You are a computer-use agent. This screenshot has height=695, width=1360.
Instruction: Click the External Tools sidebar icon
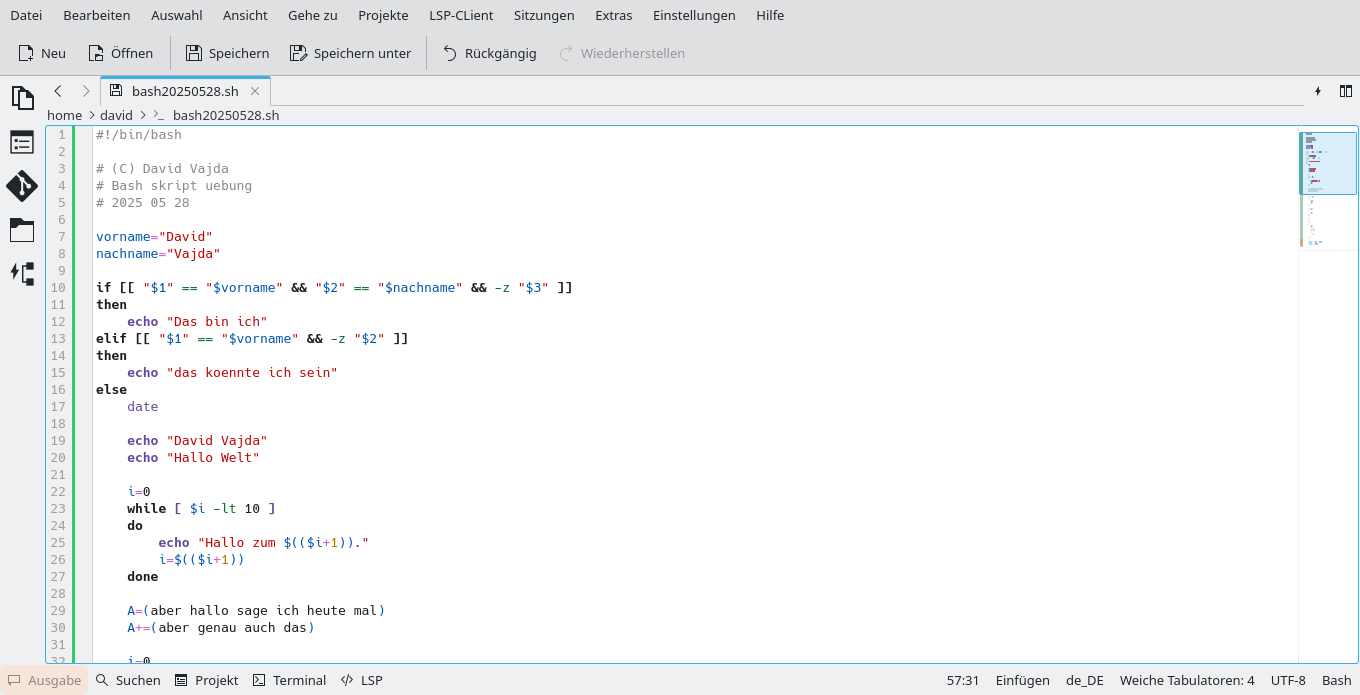(21, 275)
